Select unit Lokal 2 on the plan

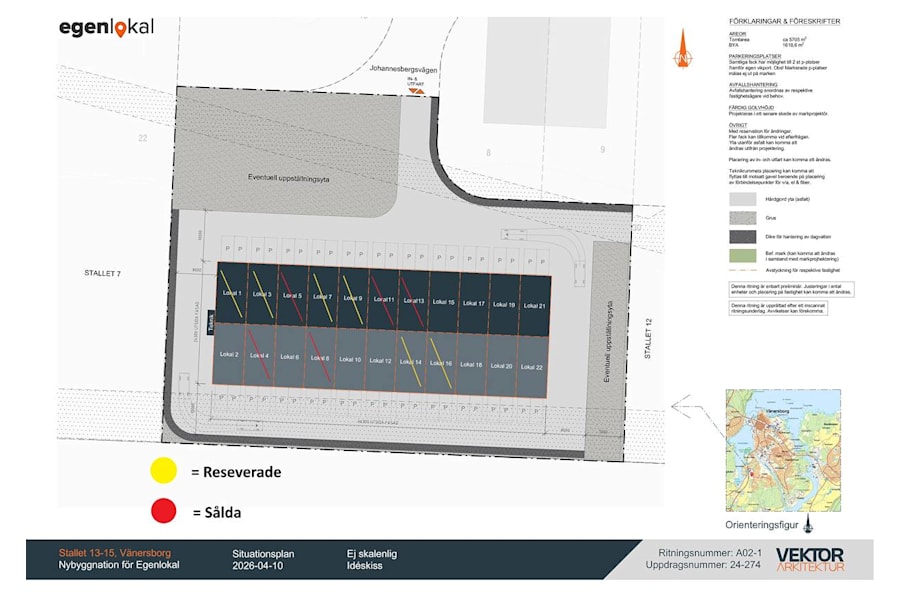pyautogui.click(x=228, y=354)
